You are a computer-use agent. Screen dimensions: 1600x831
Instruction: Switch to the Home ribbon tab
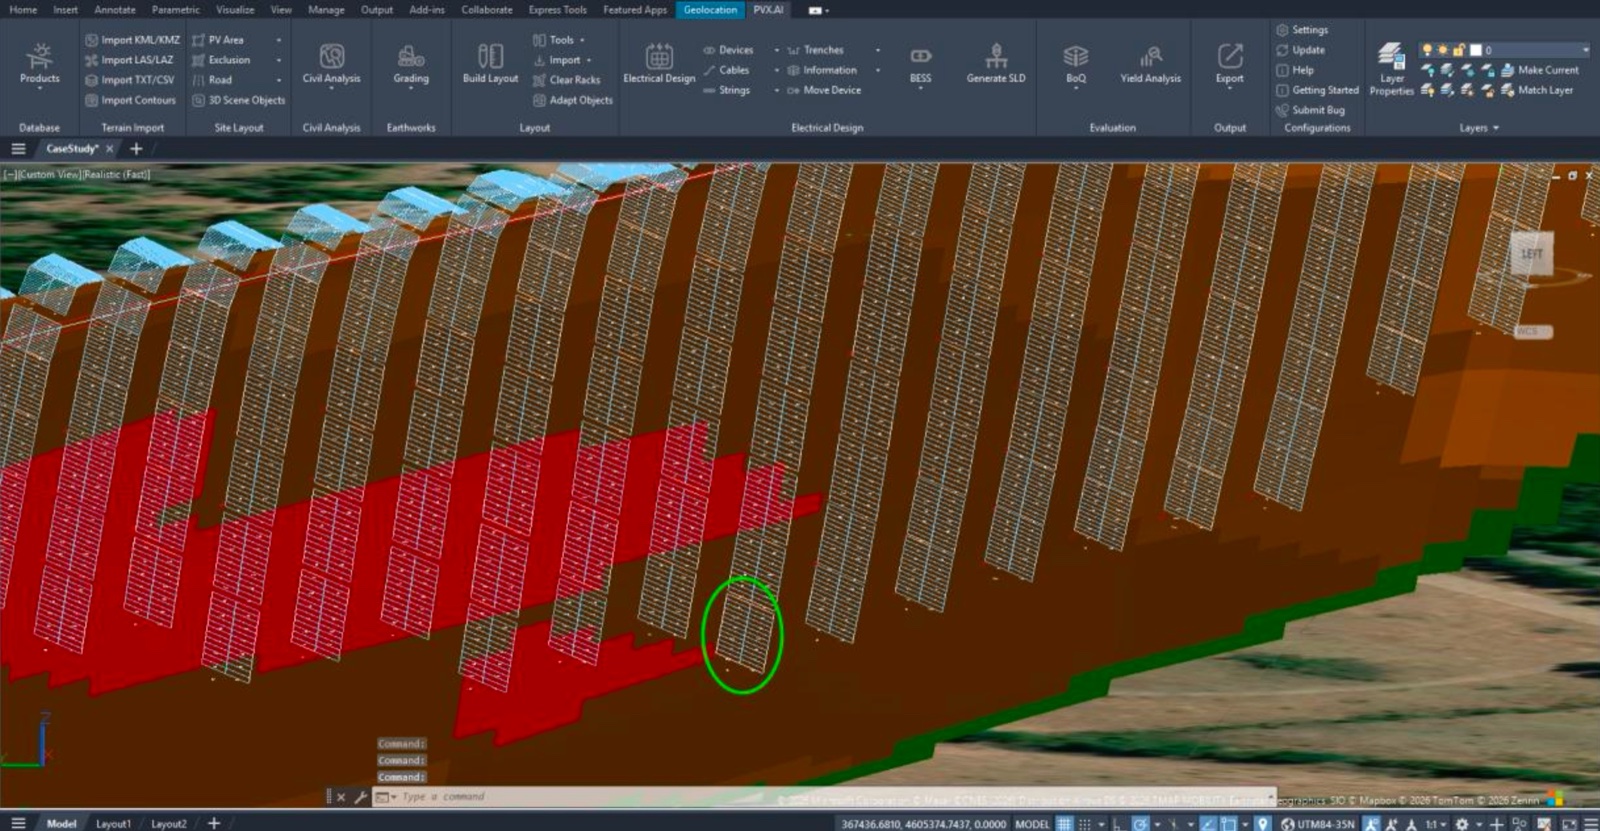point(23,10)
